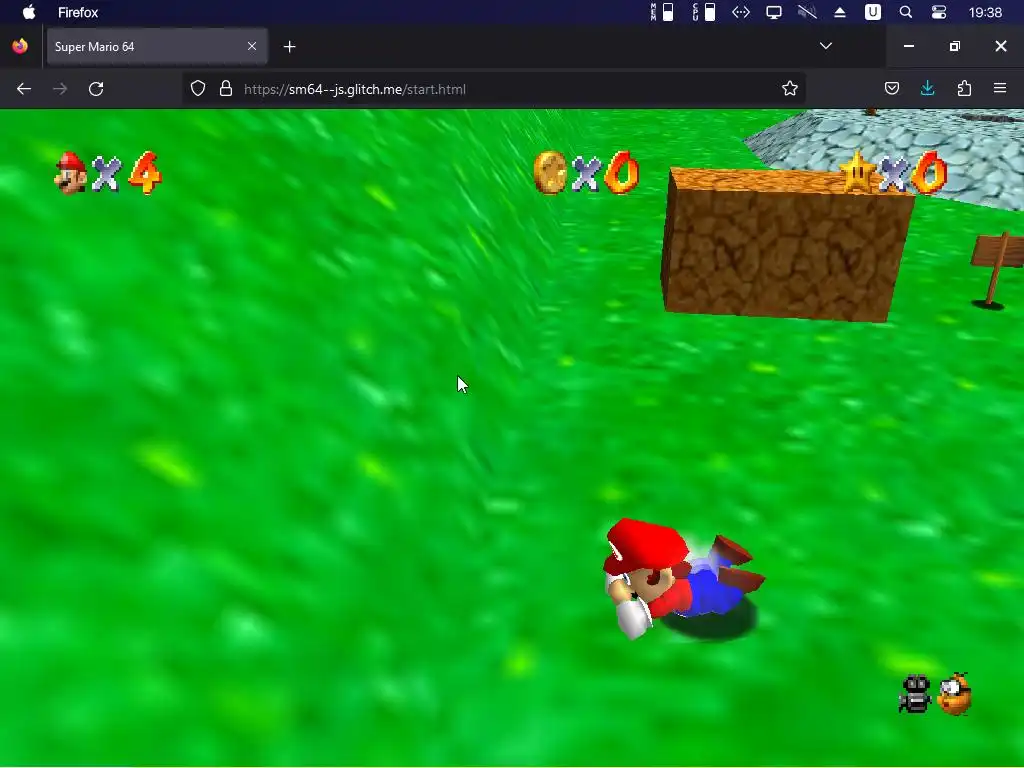Click the clock showing 19:38
1024x768 pixels.
(x=985, y=12)
